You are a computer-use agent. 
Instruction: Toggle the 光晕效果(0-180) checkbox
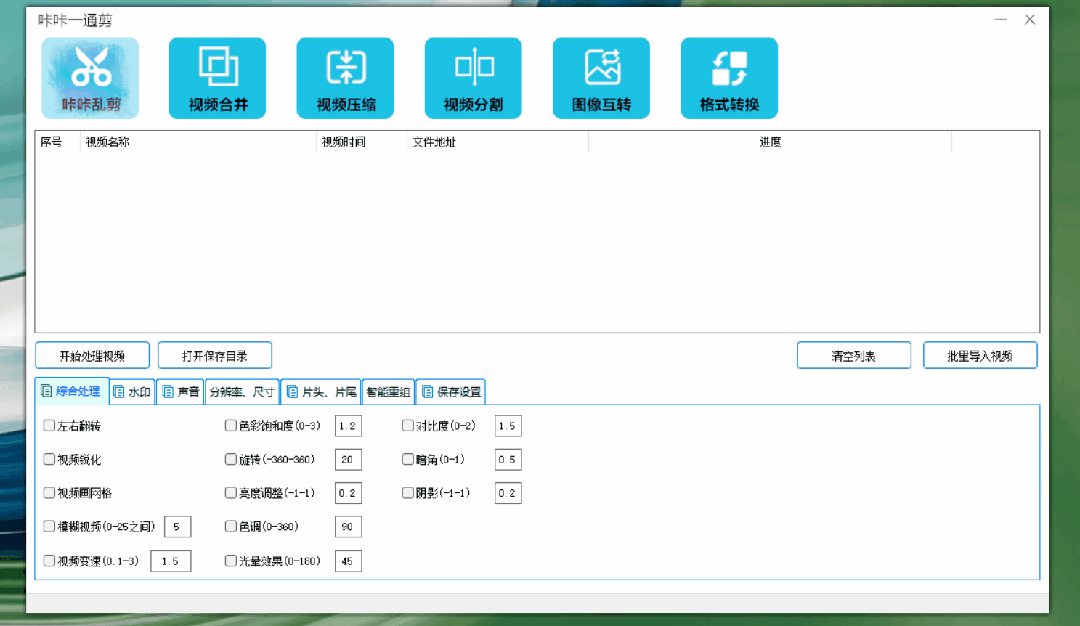pyautogui.click(x=231, y=561)
